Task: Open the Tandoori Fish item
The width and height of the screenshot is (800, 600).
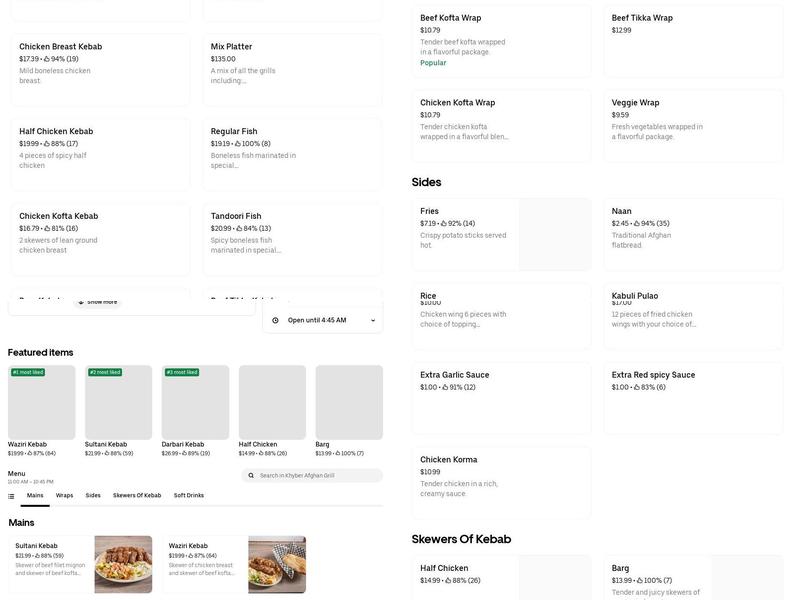Action: coord(292,239)
